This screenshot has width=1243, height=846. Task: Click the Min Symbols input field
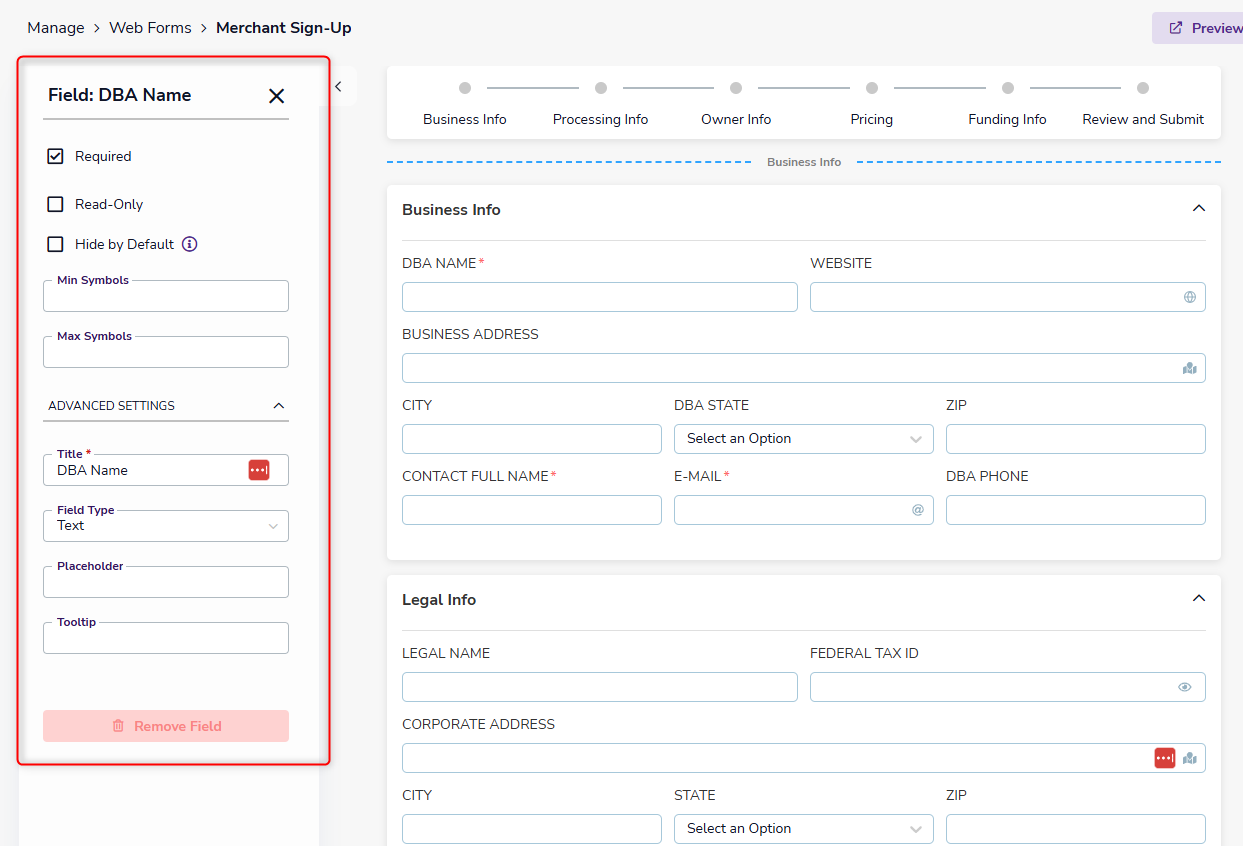166,296
